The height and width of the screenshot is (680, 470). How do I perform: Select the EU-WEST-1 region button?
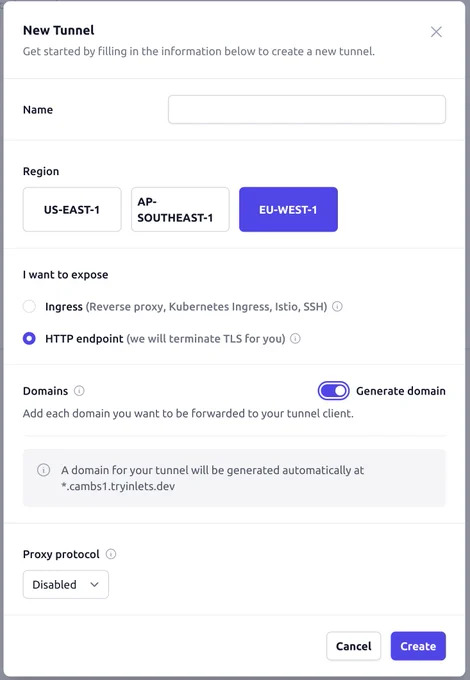(288, 209)
